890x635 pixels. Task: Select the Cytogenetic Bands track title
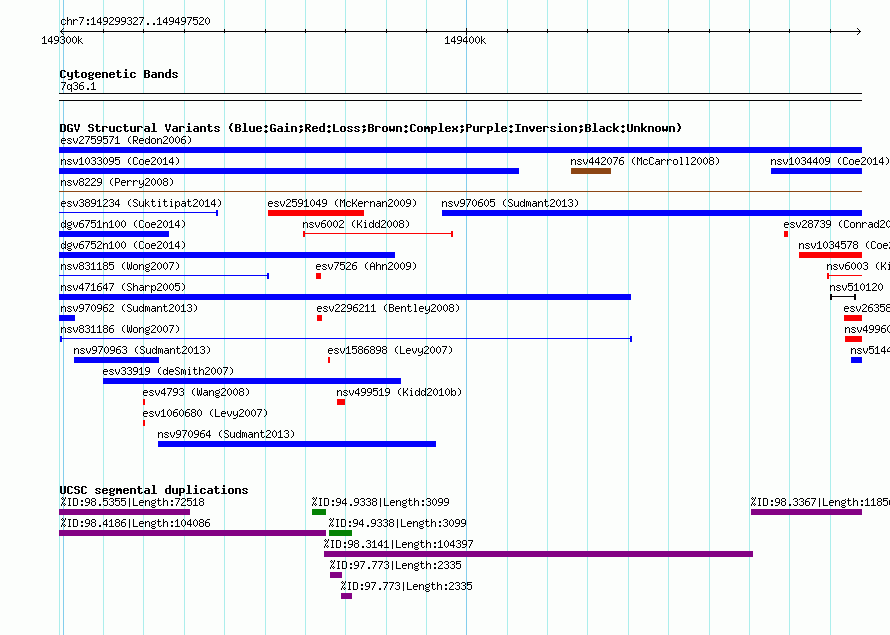click(119, 74)
